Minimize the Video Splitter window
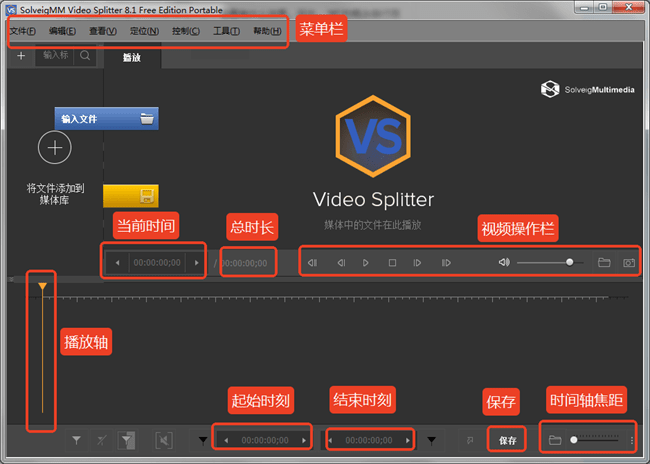The width and height of the screenshot is (650, 464). 584,7
